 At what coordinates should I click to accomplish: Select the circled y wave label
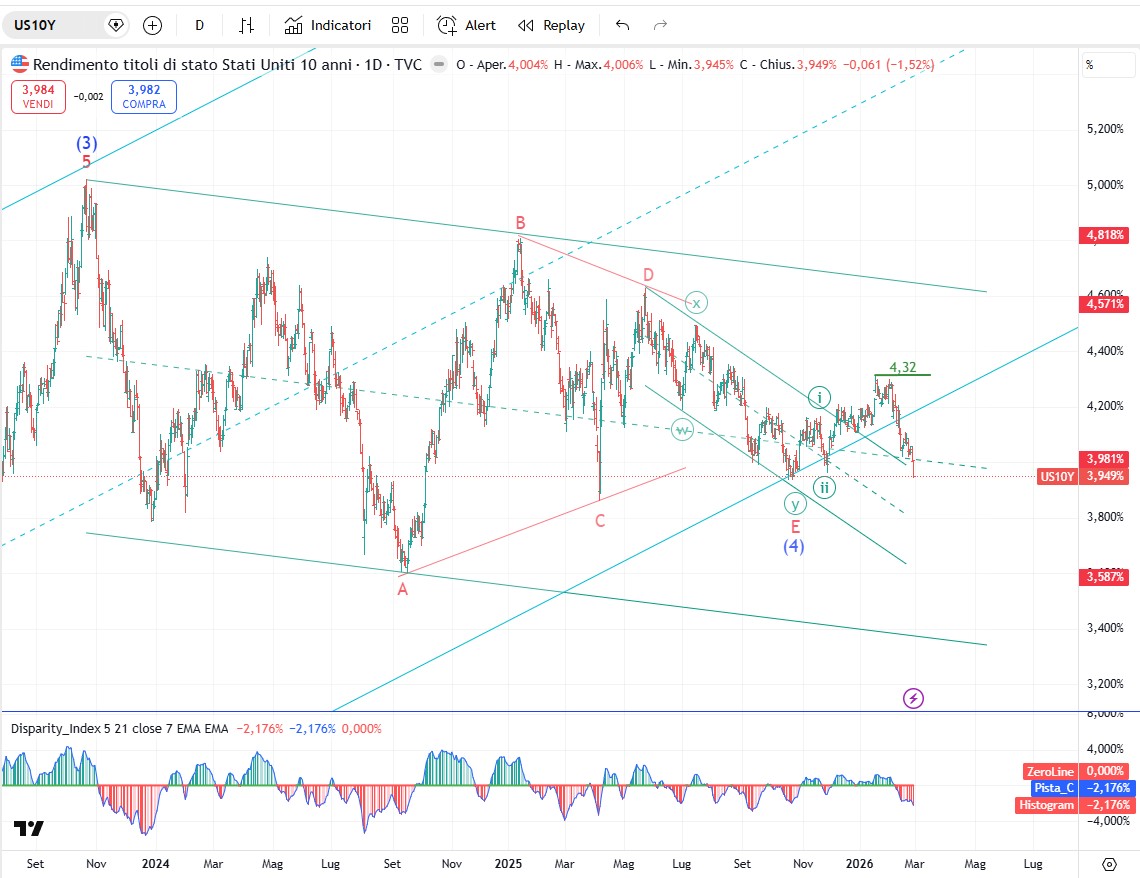795,503
